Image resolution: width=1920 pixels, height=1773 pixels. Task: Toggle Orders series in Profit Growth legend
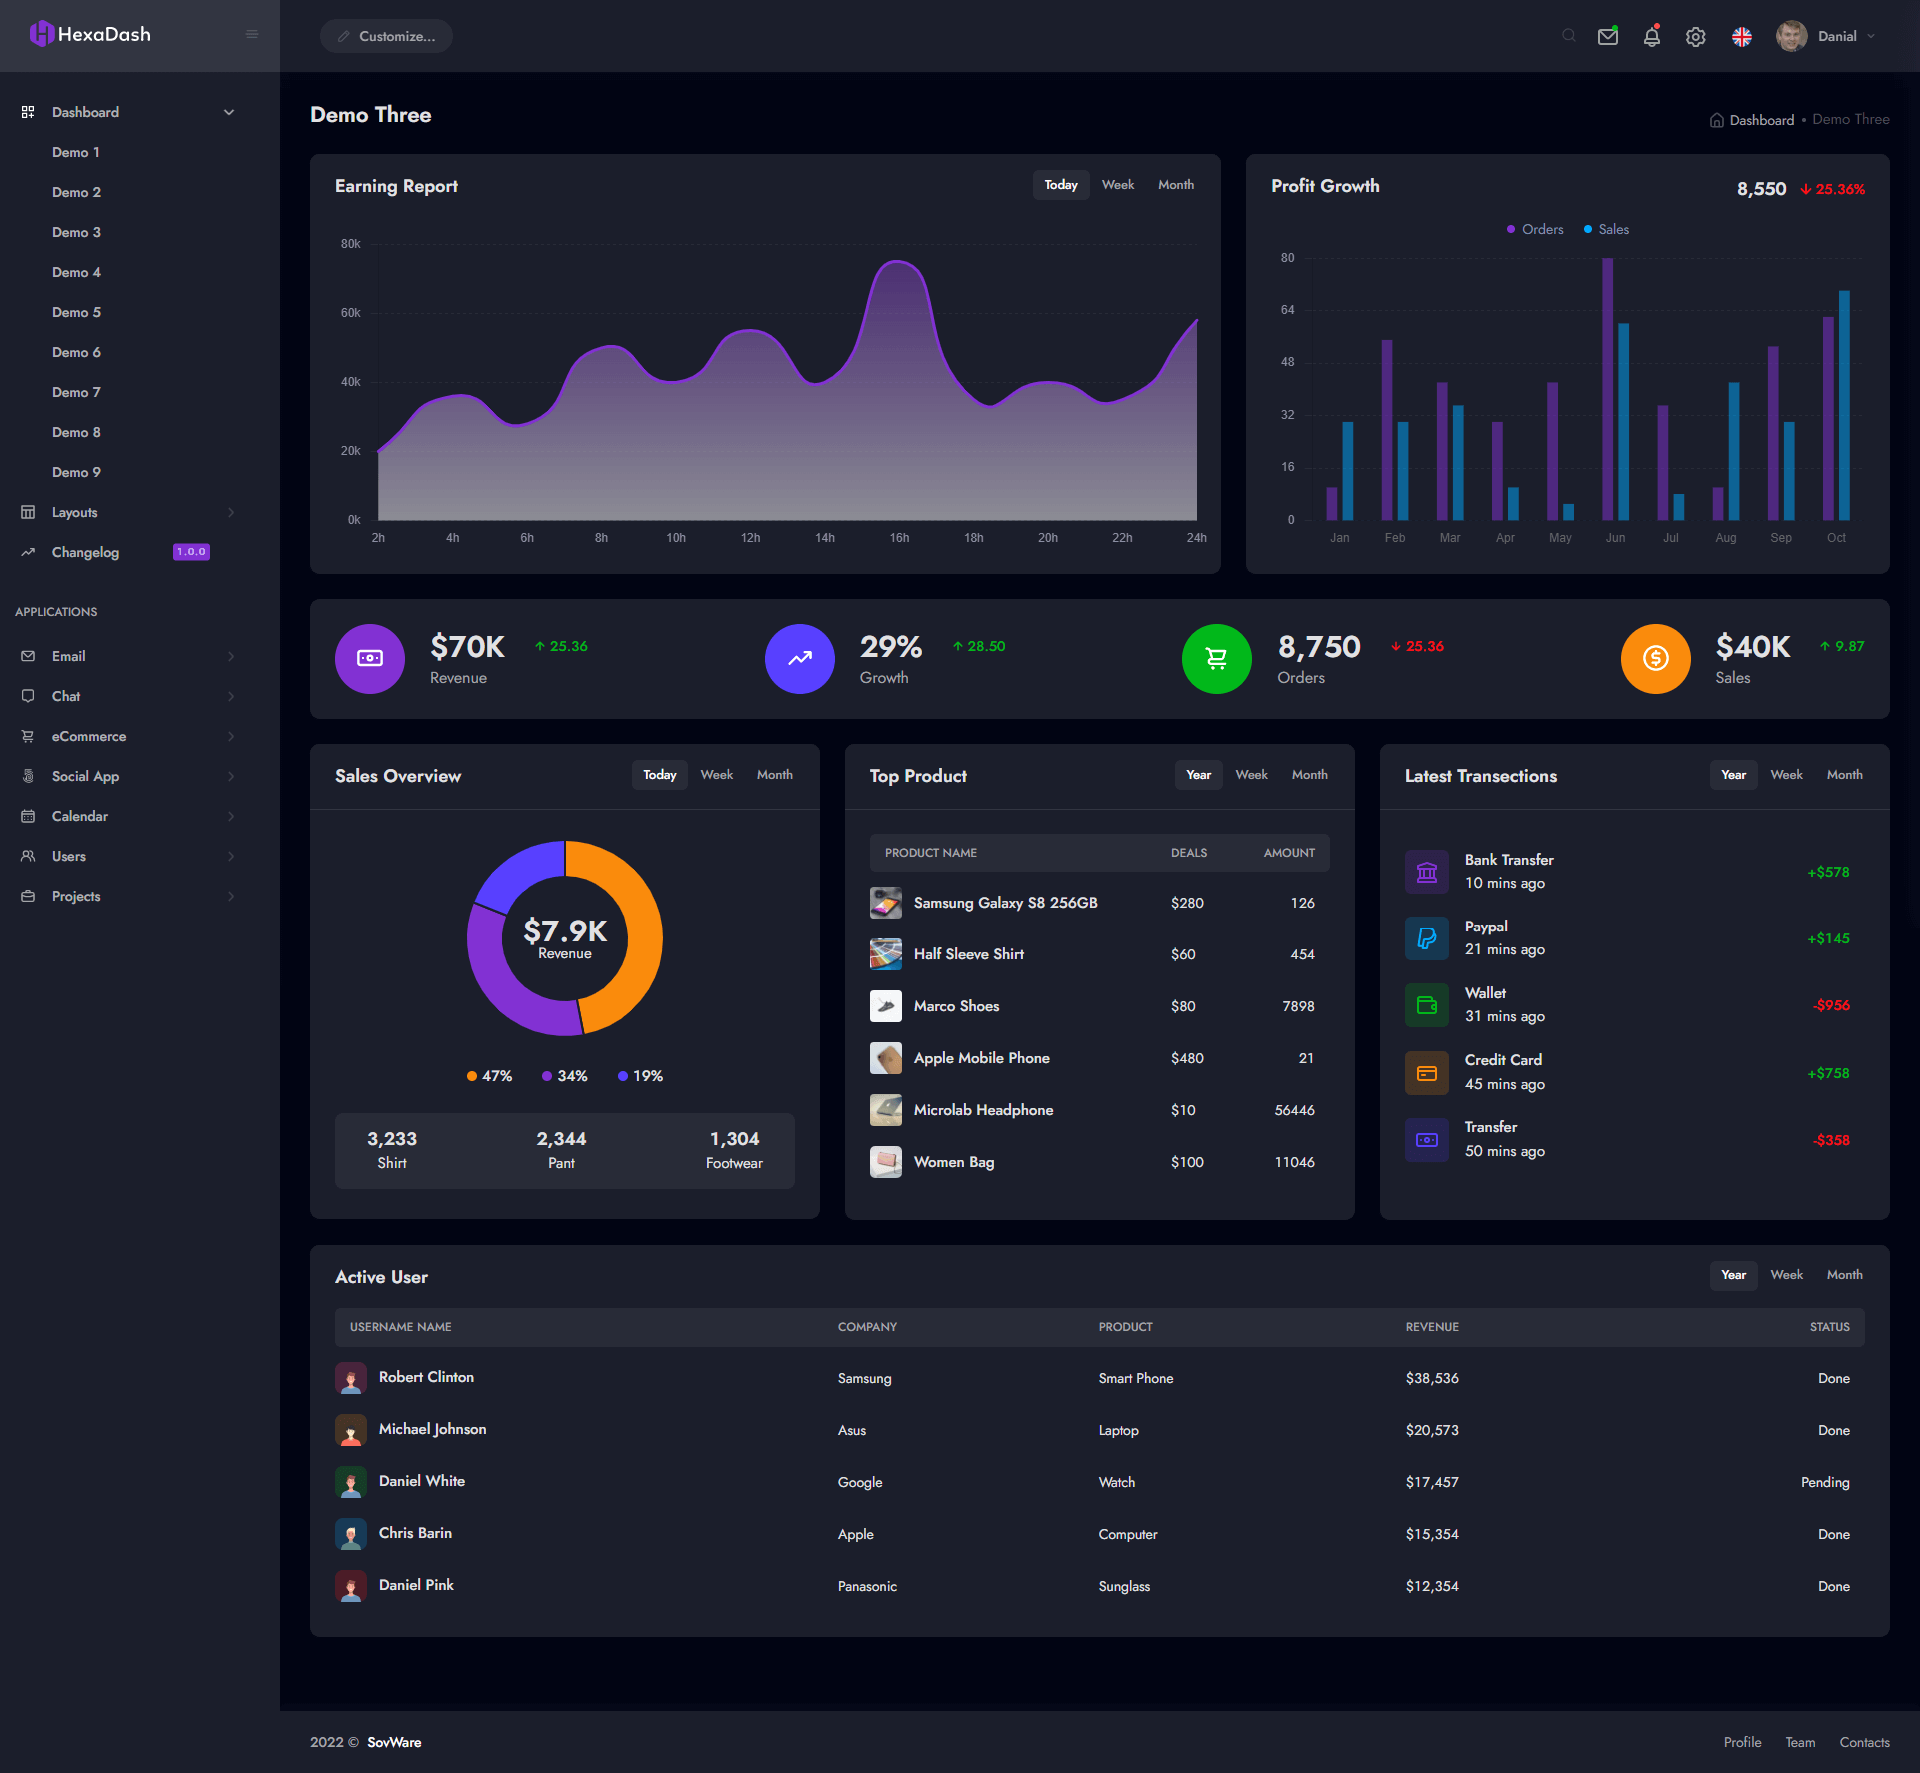(1535, 230)
